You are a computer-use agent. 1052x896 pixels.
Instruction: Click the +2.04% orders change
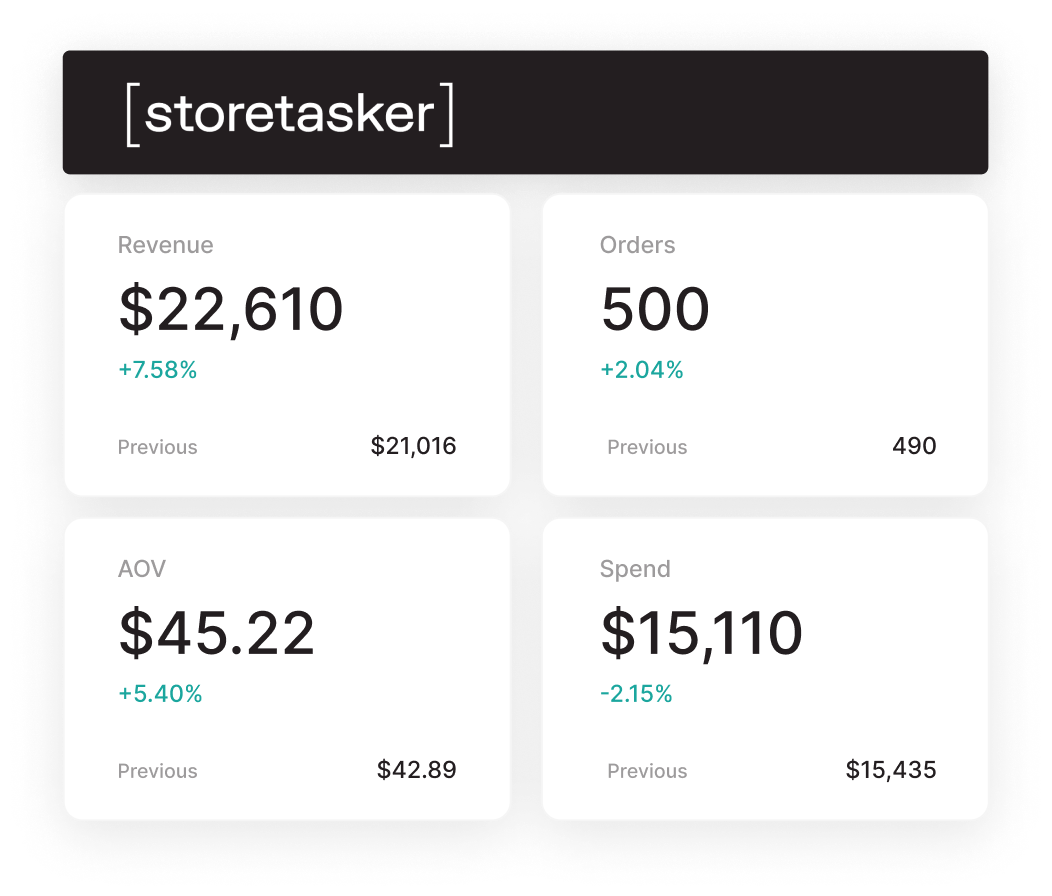tap(642, 370)
